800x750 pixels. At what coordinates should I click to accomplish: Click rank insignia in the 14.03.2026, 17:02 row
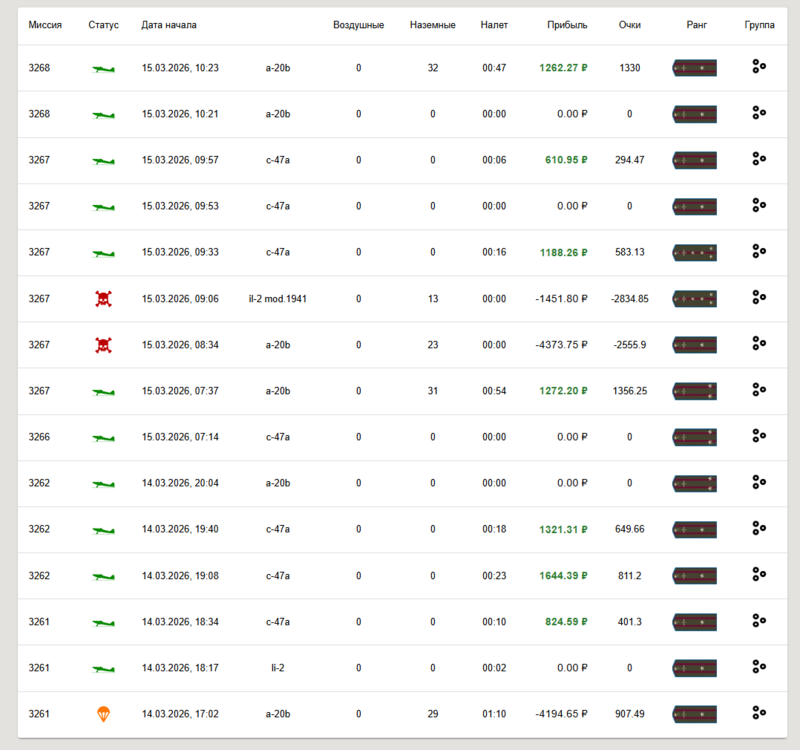tap(694, 714)
